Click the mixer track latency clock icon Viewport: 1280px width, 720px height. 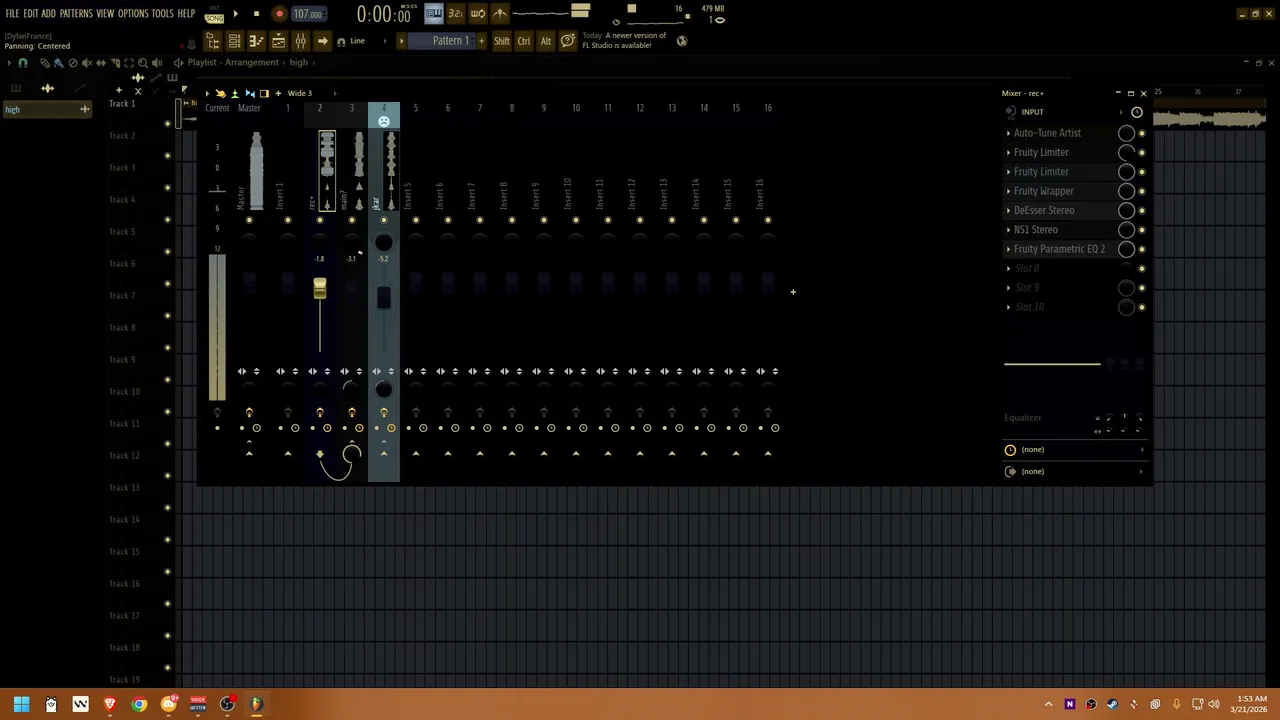pos(1137,112)
